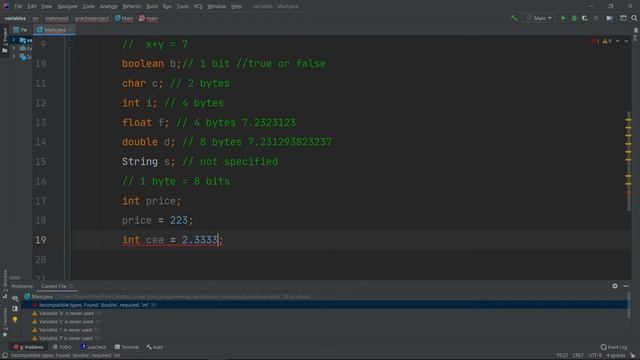Open the File menu

click(x=18, y=7)
